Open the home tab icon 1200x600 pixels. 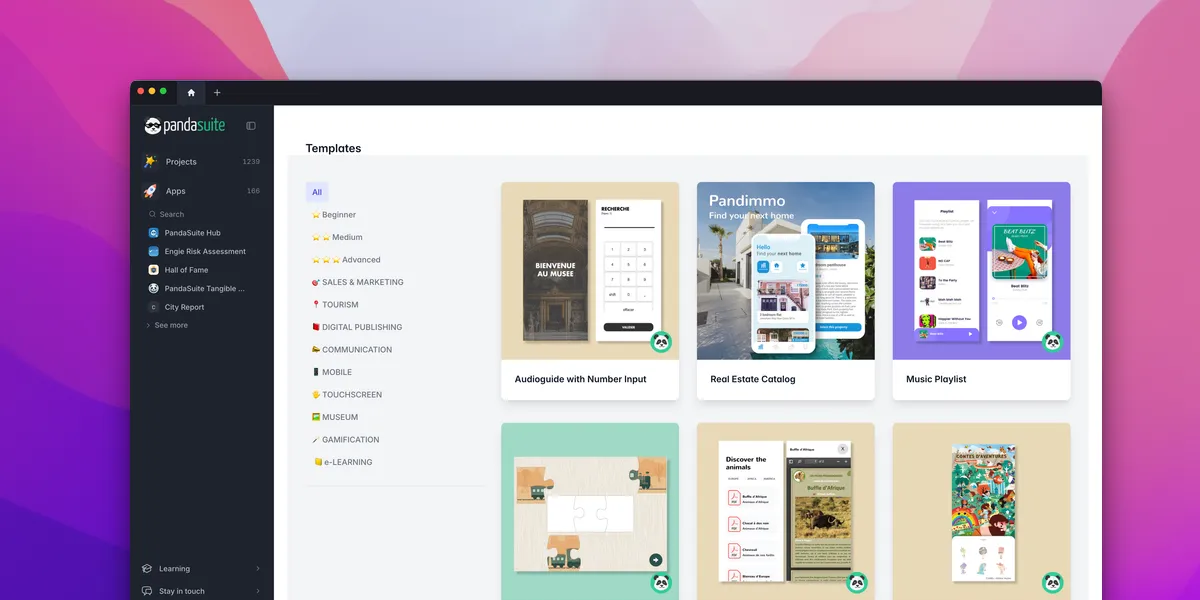(x=191, y=93)
